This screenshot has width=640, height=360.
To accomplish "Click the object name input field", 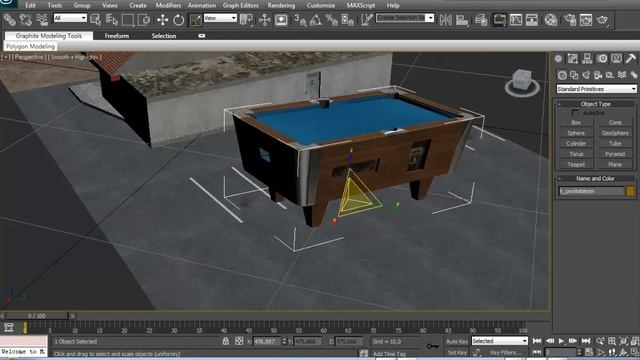I will pyautogui.click(x=591, y=191).
